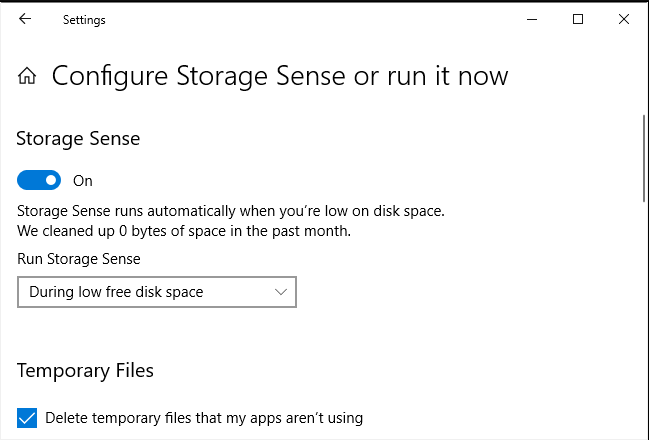Click 'Delete temporary files that my apps aren't using' label
Screen dimensions: 649x440
204,418
